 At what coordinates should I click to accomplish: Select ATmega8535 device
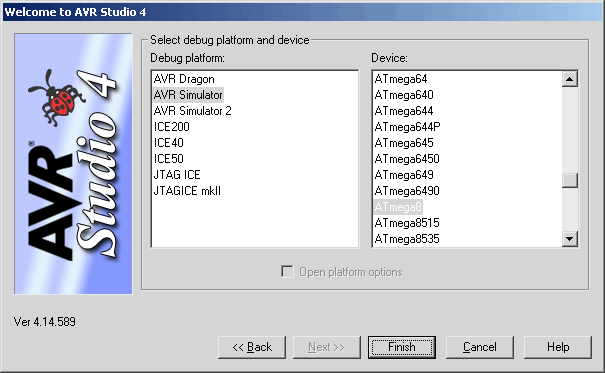coord(407,239)
